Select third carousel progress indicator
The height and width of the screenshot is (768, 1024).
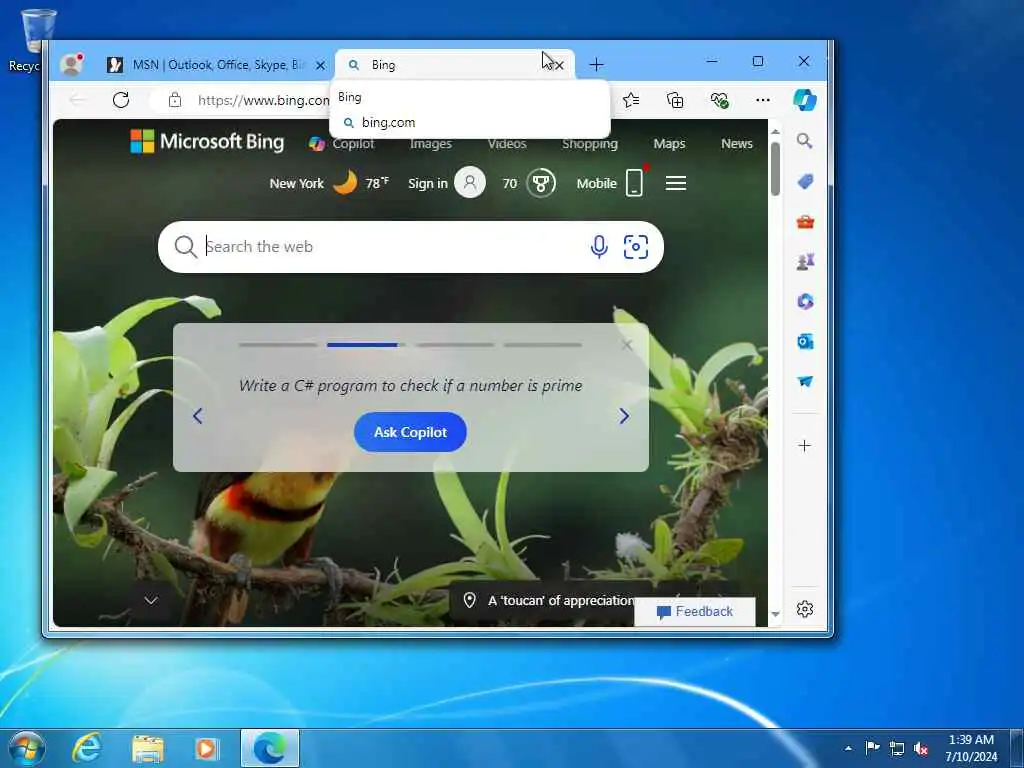click(455, 345)
